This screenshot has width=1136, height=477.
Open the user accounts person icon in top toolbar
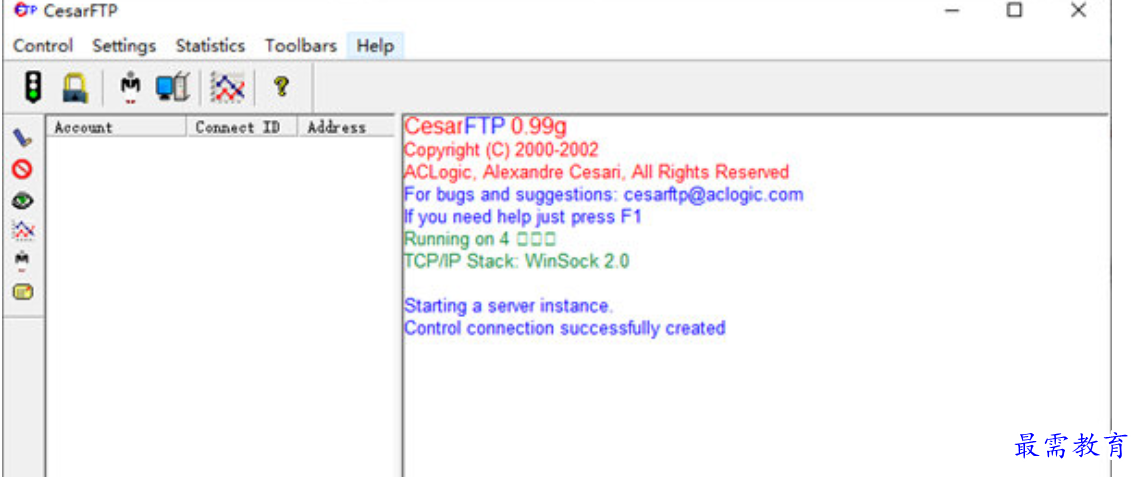pyautogui.click(x=130, y=88)
